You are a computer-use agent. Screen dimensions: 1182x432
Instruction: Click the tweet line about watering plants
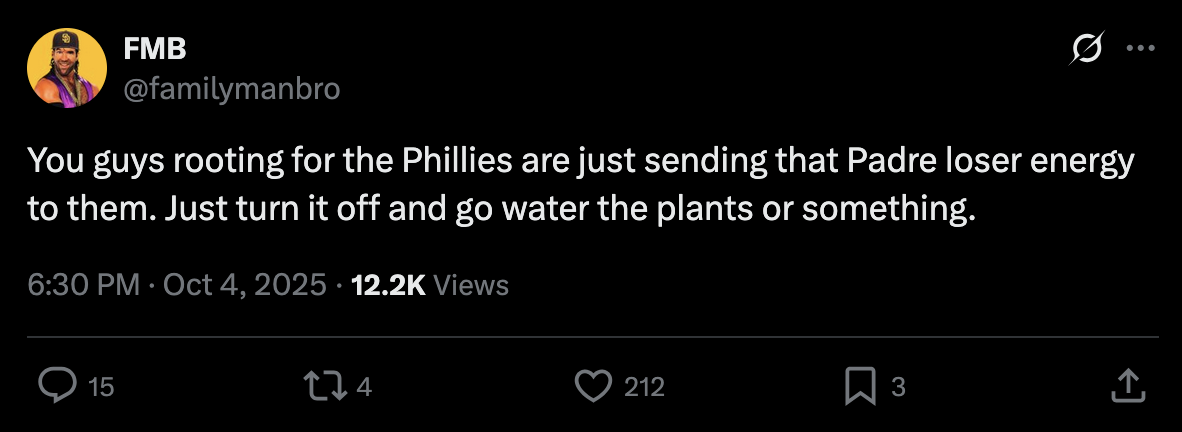click(500, 211)
